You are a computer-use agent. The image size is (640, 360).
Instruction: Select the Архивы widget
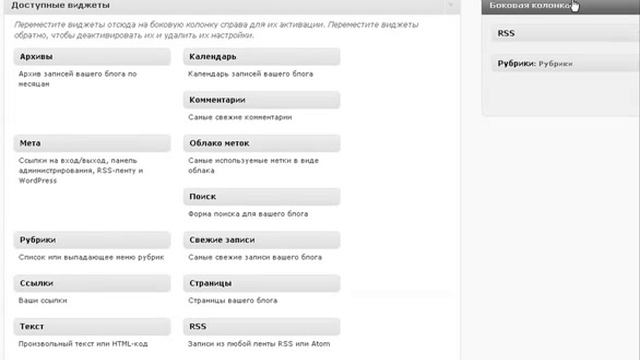(x=92, y=57)
